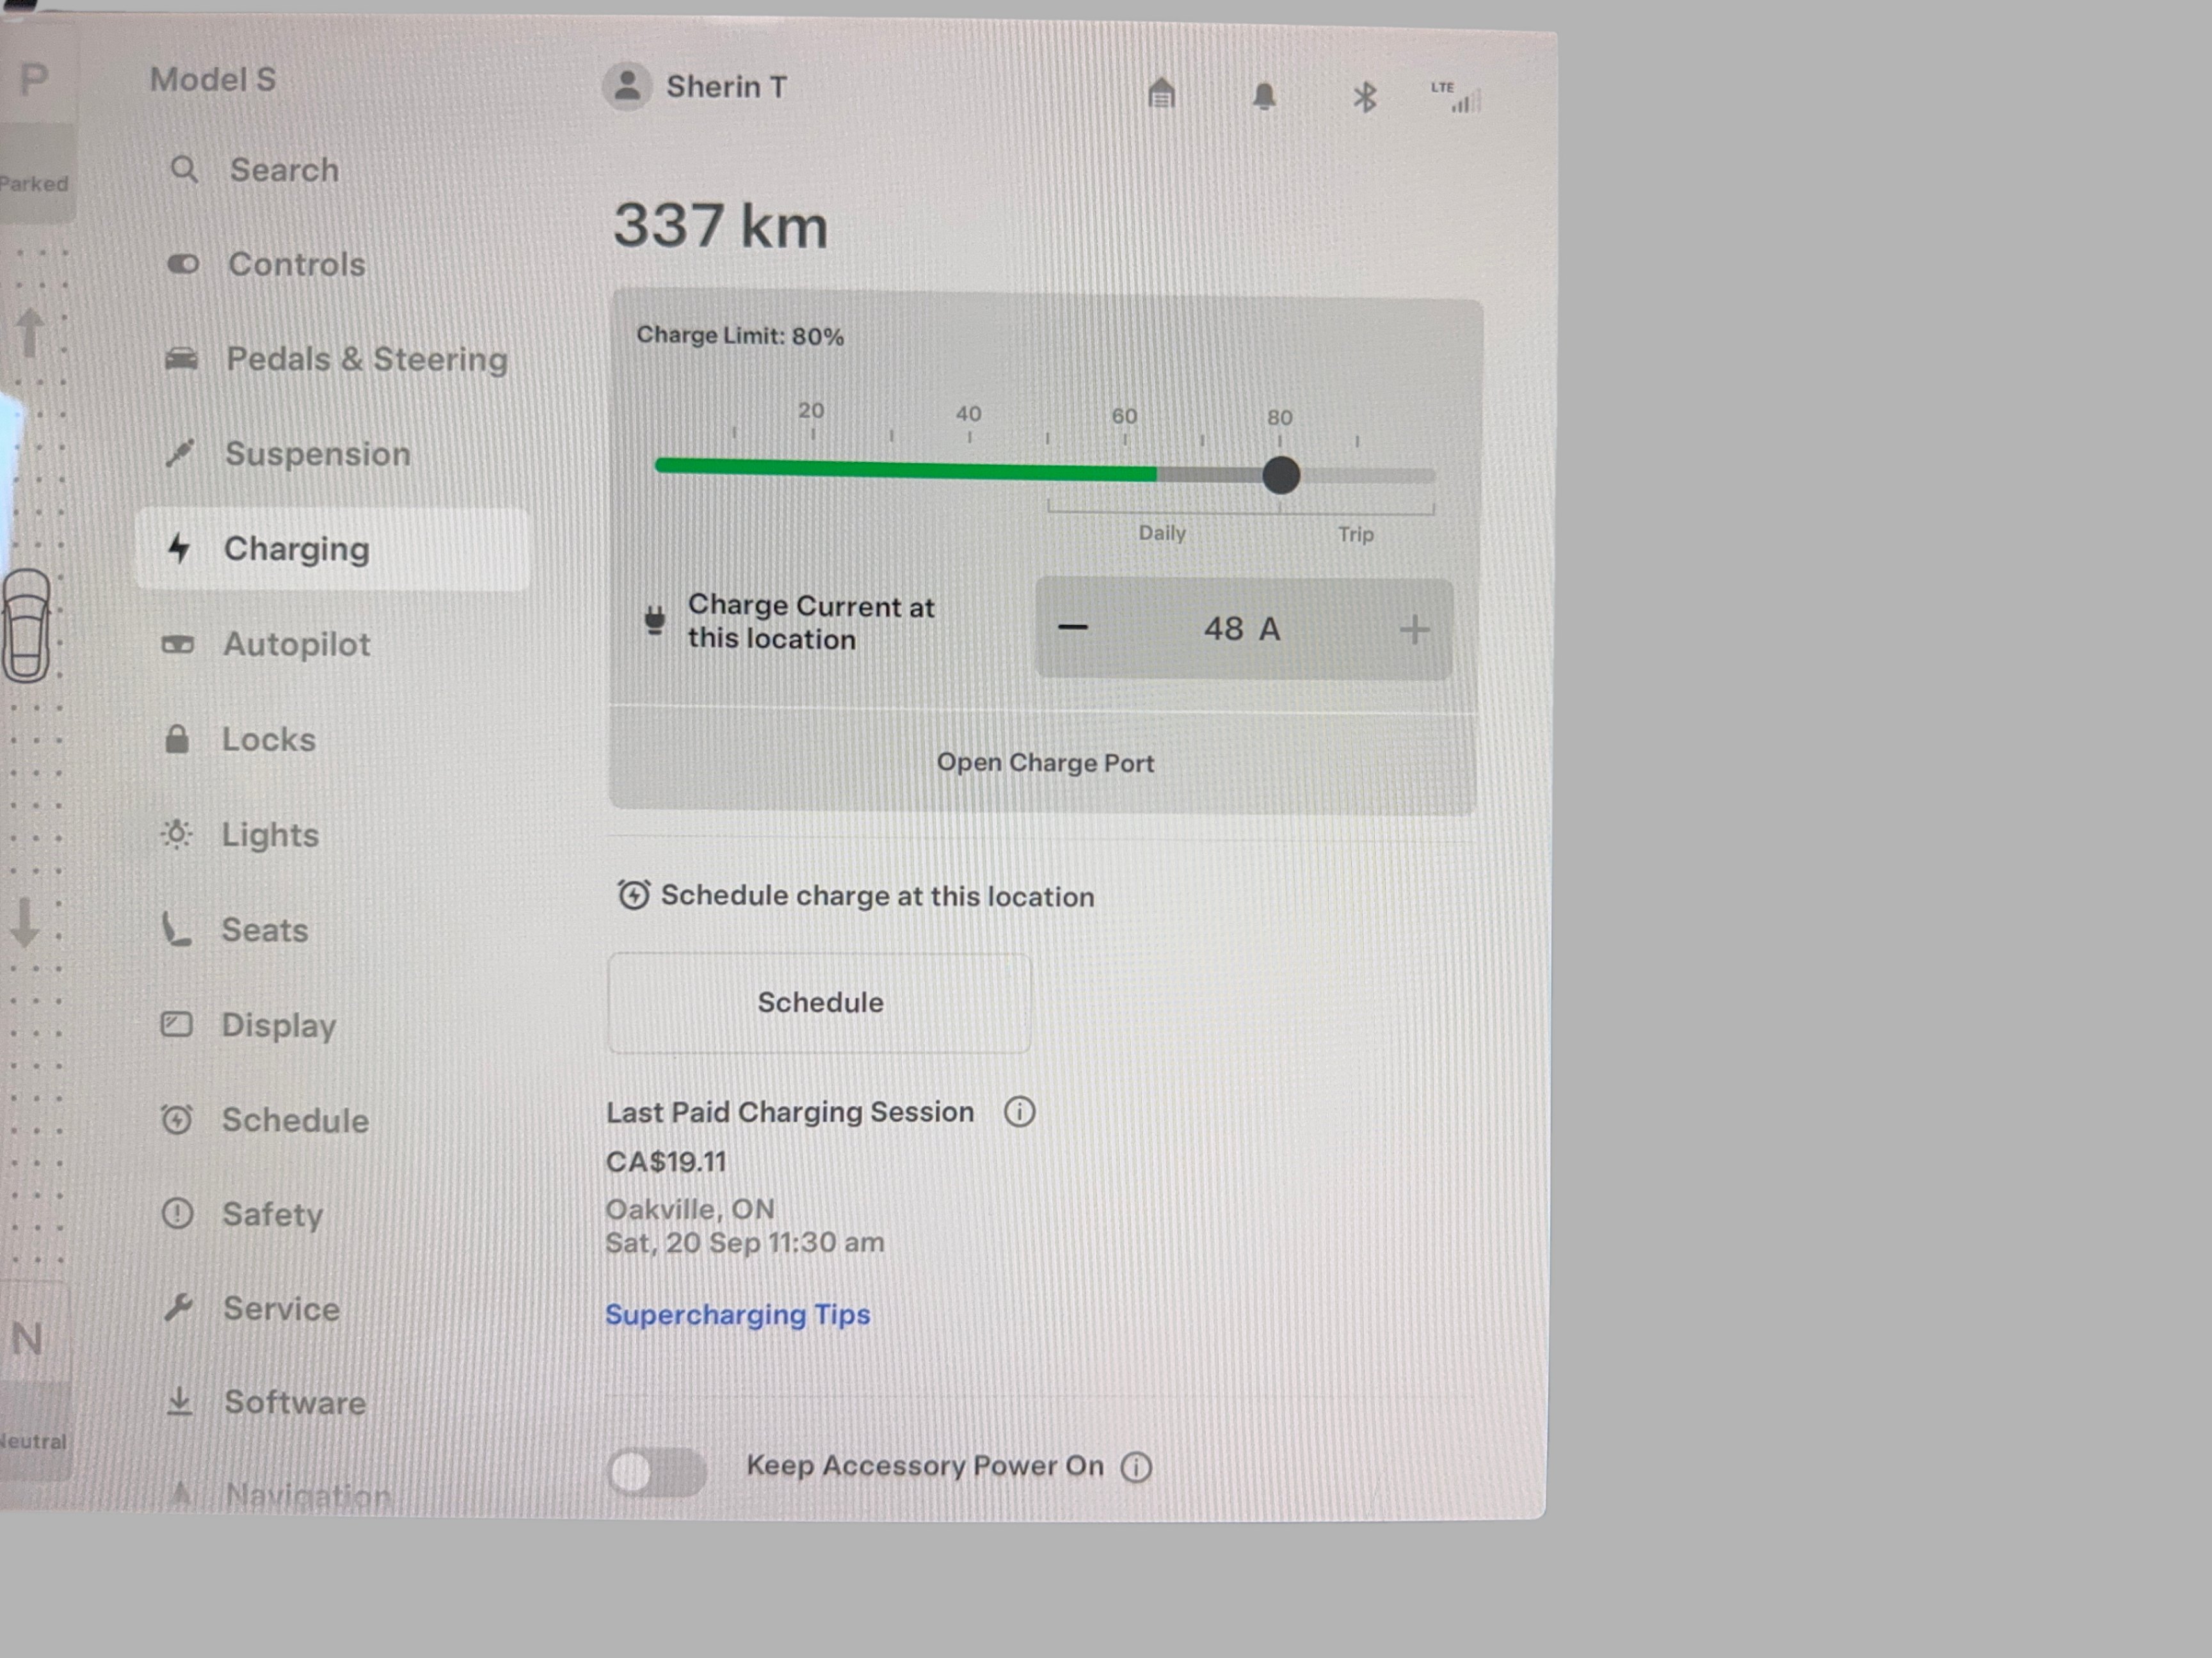Click the Schedule button under Schedule charge
This screenshot has width=2212, height=1658.
point(820,1003)
